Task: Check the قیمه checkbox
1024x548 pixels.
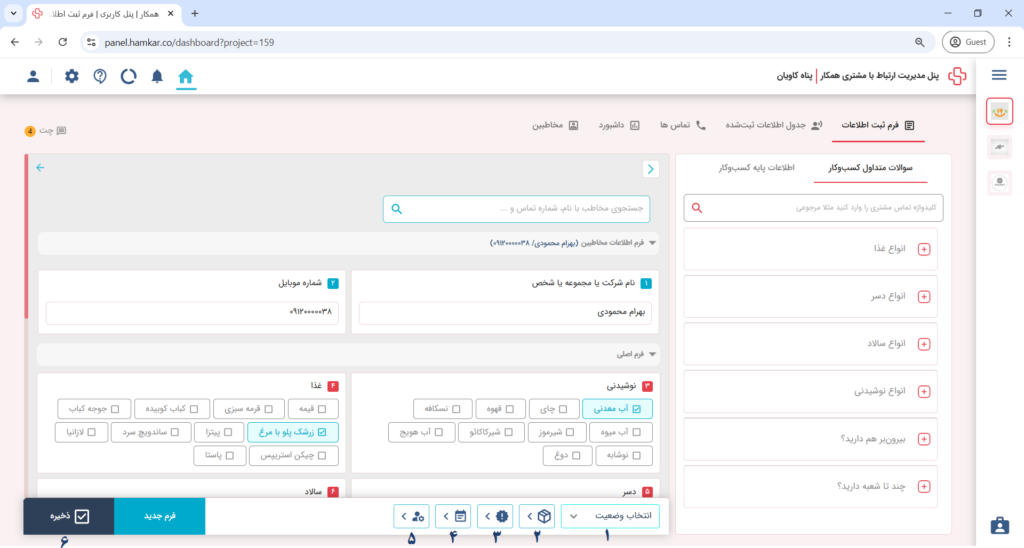Action: point(322,409)
